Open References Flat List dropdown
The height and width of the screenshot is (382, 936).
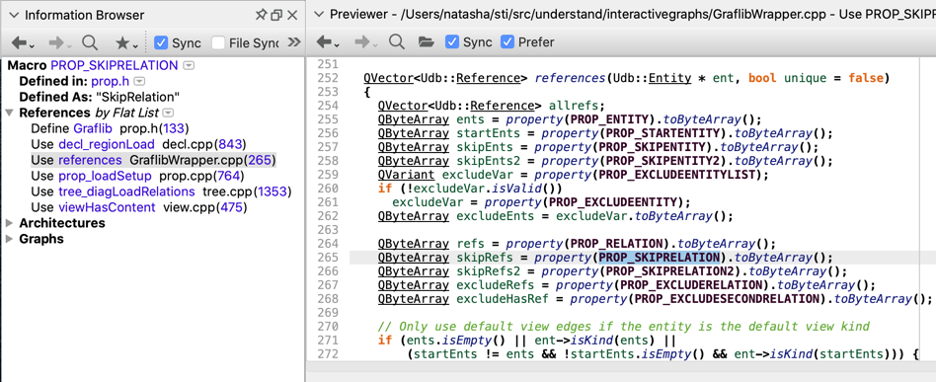(x=168, y=113)
